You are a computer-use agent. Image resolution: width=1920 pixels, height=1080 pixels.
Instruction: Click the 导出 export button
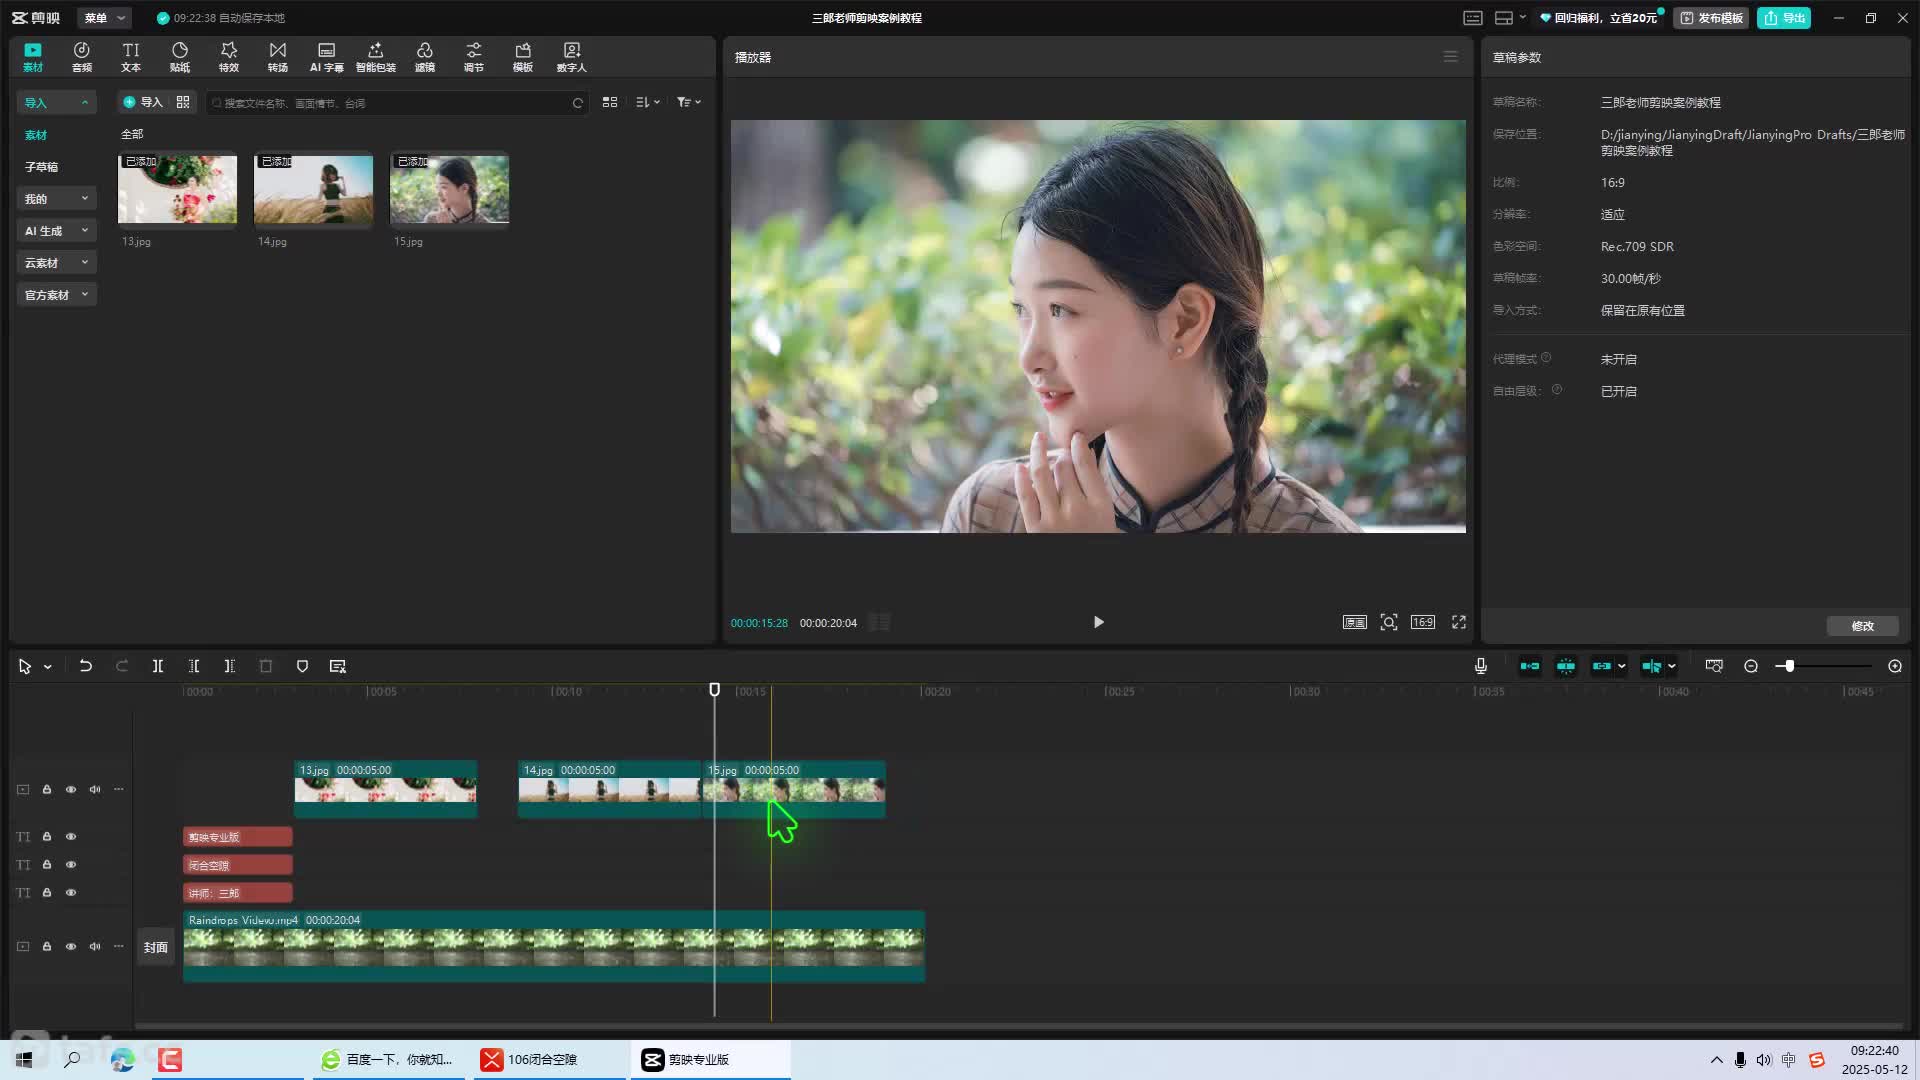1784,18
